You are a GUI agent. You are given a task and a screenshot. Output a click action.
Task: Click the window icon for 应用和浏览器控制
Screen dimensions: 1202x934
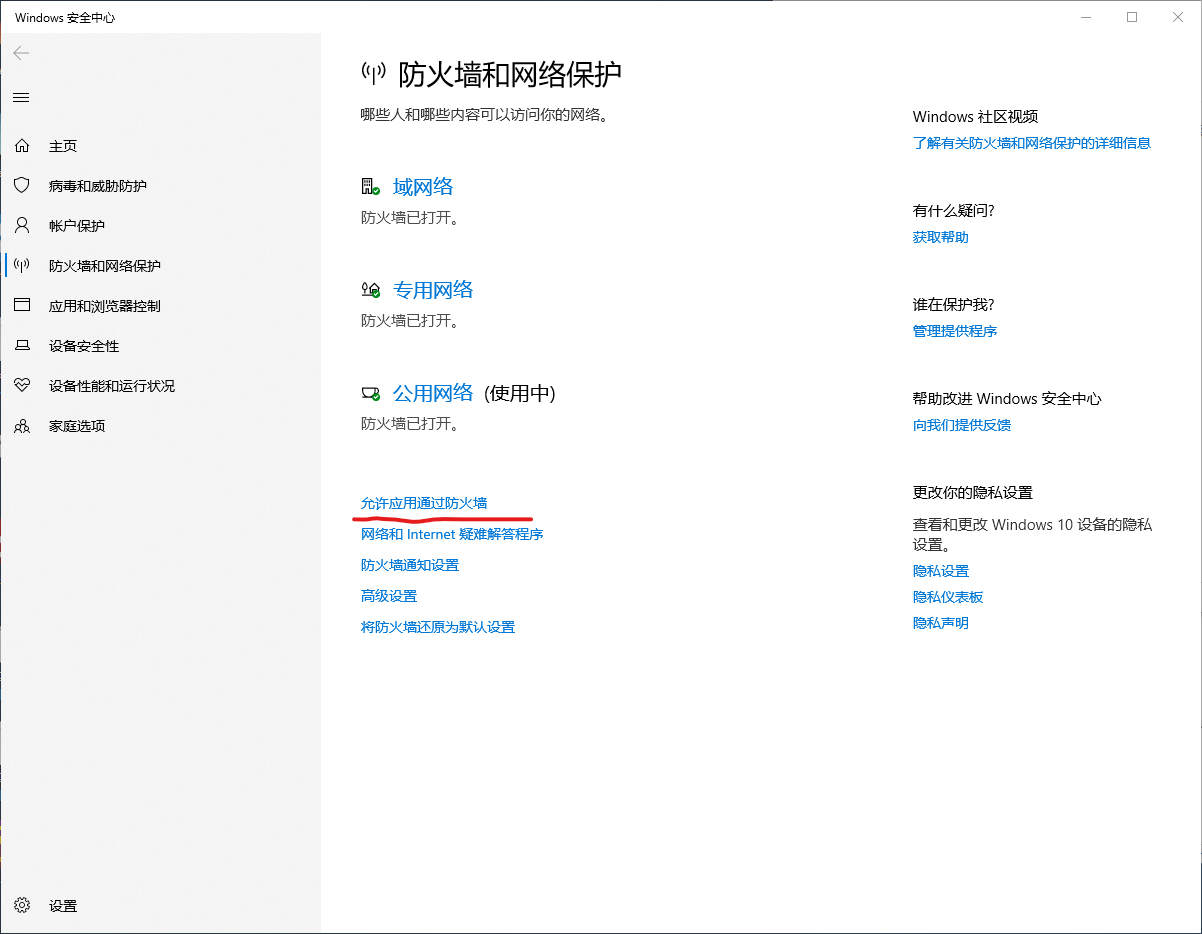pos(22,306)
